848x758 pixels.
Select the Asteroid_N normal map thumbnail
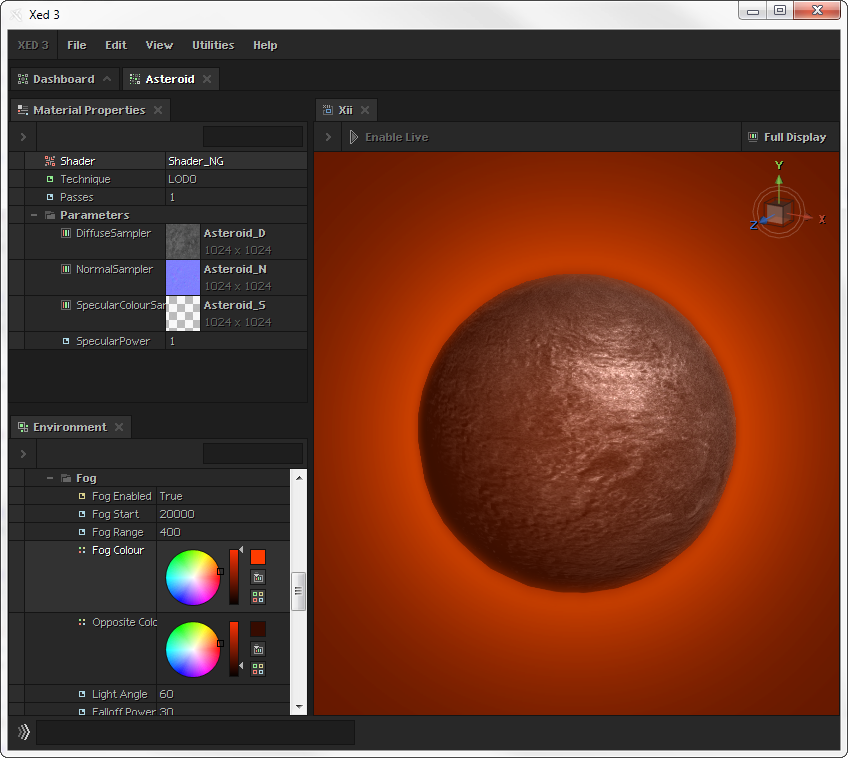tap(183, 277)
